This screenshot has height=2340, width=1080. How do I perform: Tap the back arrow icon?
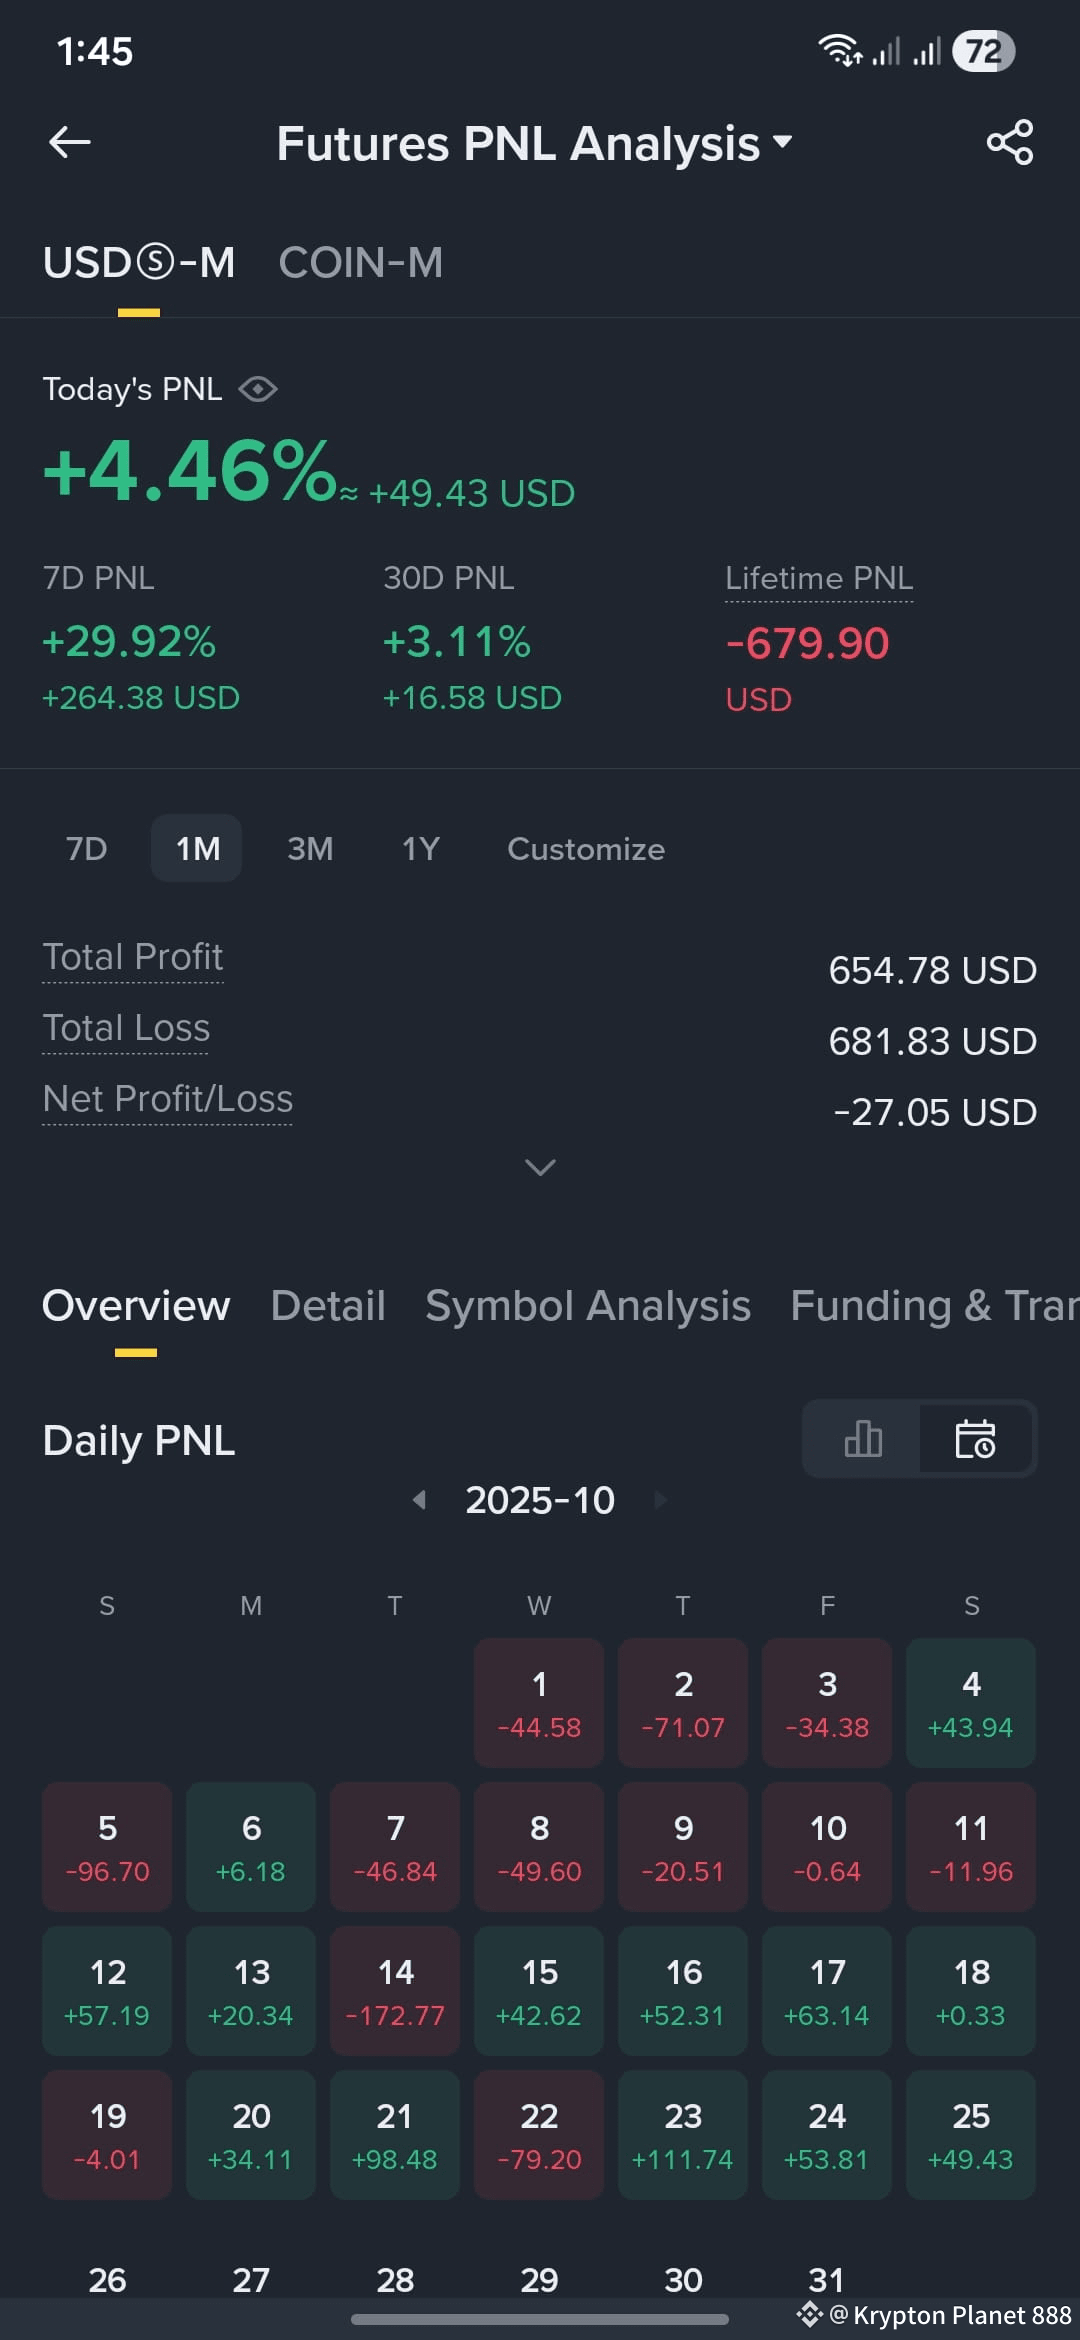(70, 142)
